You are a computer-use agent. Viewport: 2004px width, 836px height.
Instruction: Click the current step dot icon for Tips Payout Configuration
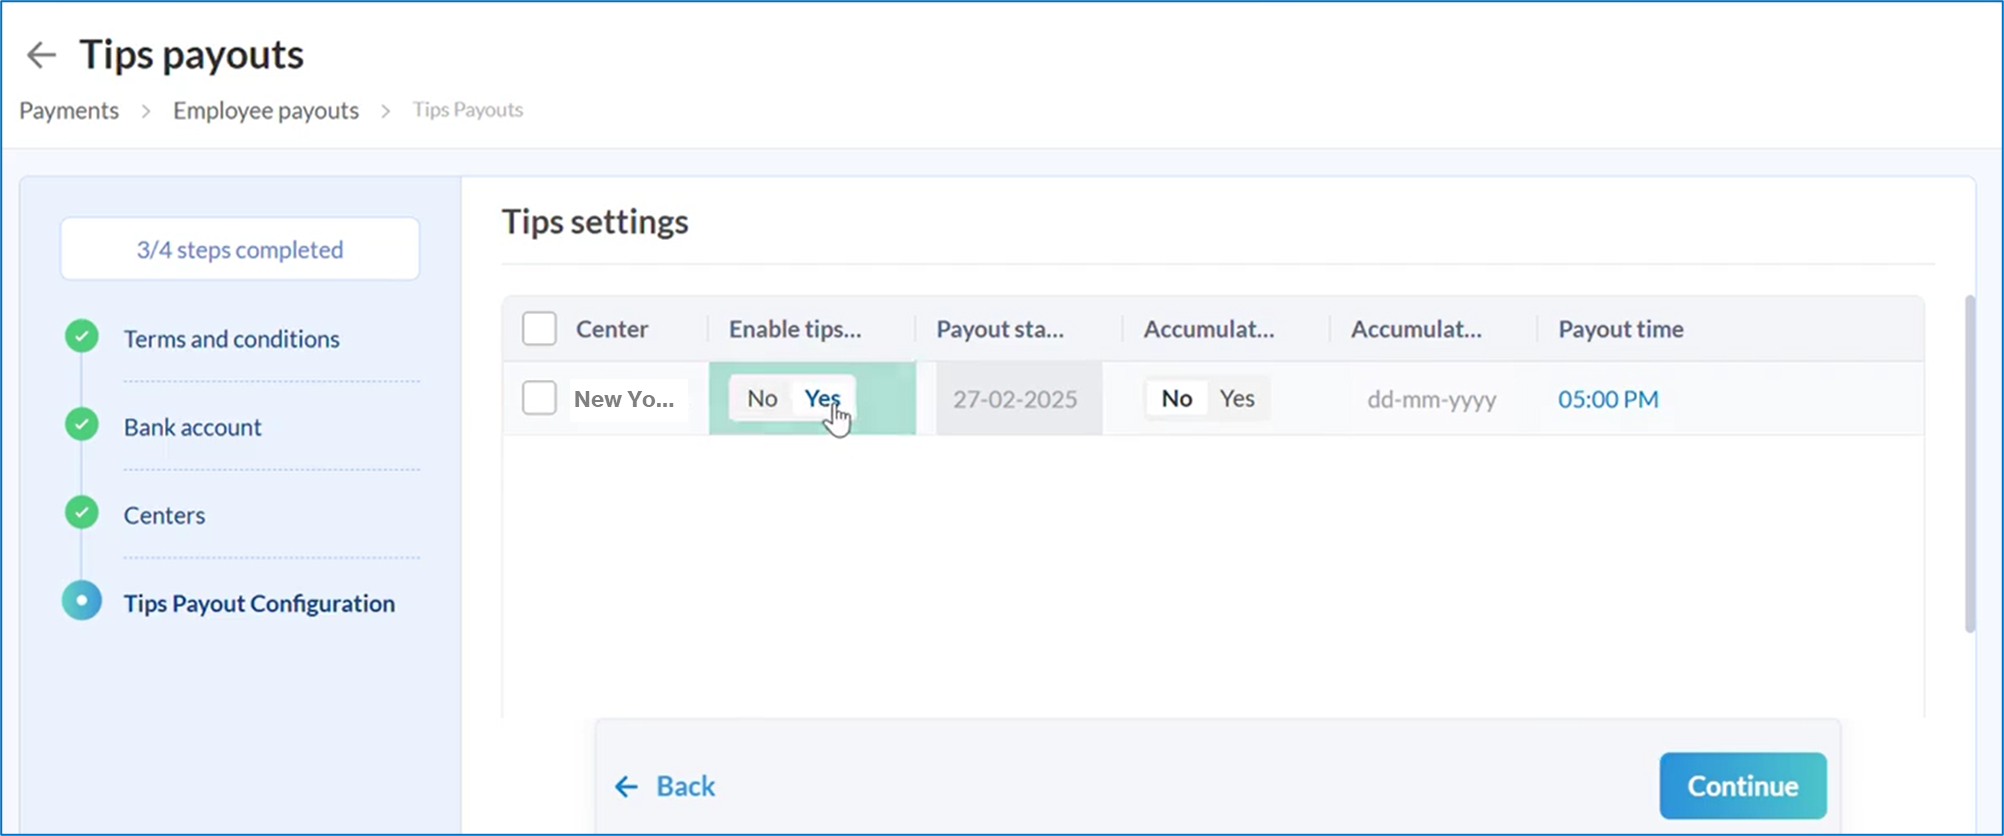[x=82, y=600]
